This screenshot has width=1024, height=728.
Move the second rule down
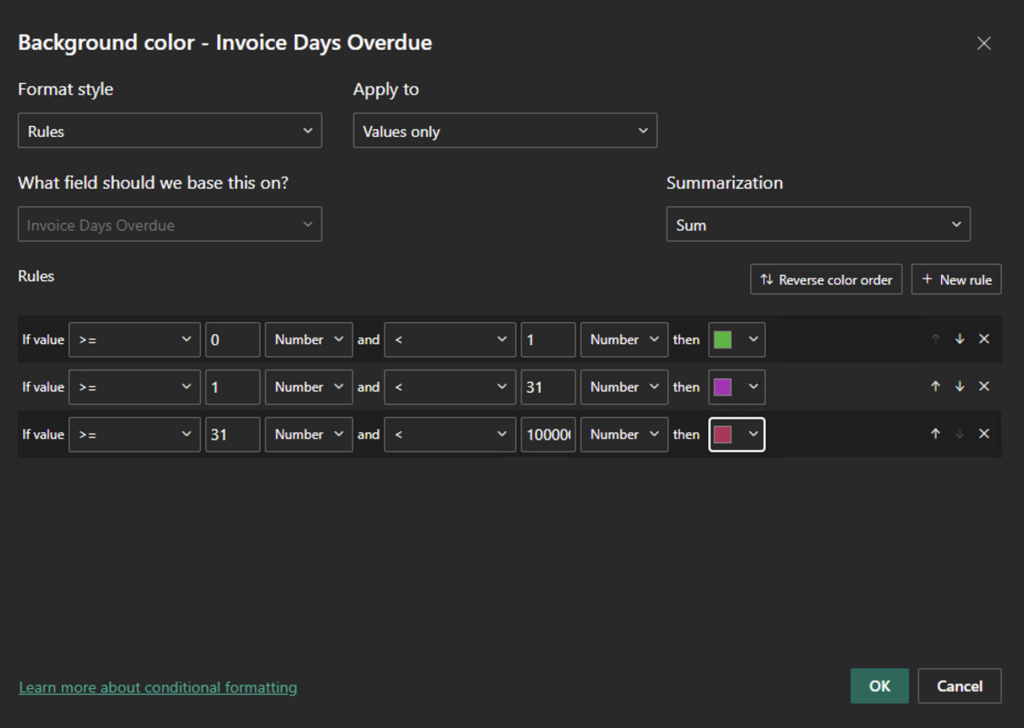coord(959,387)
